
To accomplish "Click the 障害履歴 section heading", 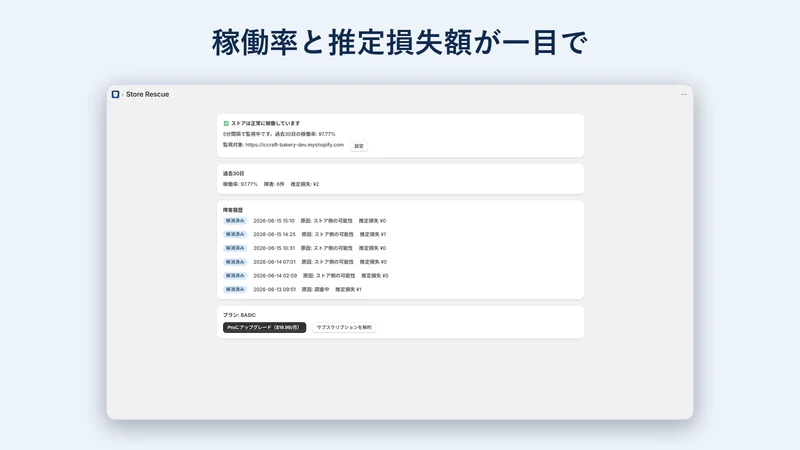I will [233, 210].
